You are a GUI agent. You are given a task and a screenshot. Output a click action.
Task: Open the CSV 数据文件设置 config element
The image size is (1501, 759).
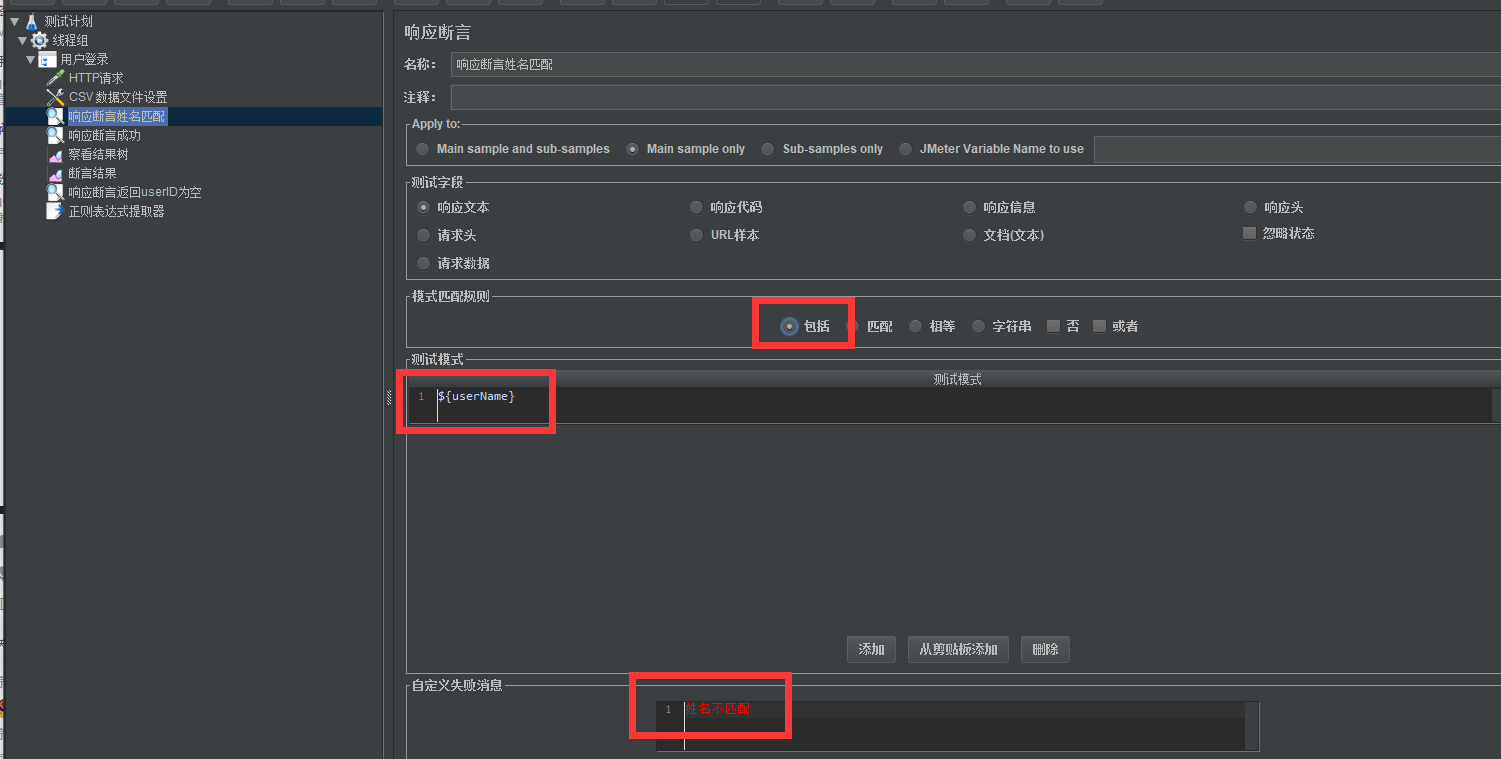pos(56,96)
